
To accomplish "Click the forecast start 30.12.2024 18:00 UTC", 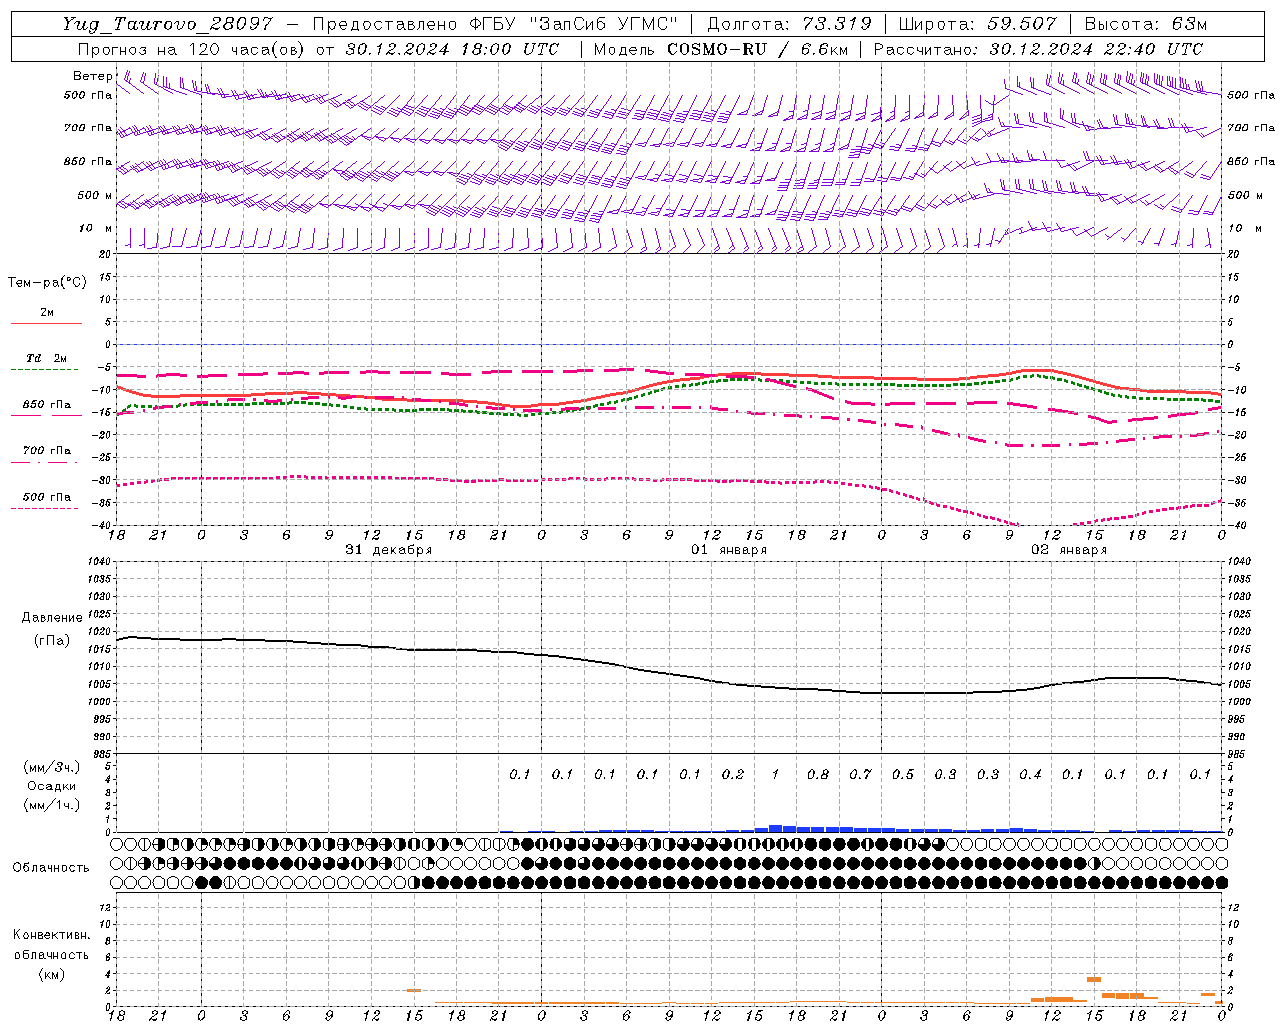I will pos(452,49).
